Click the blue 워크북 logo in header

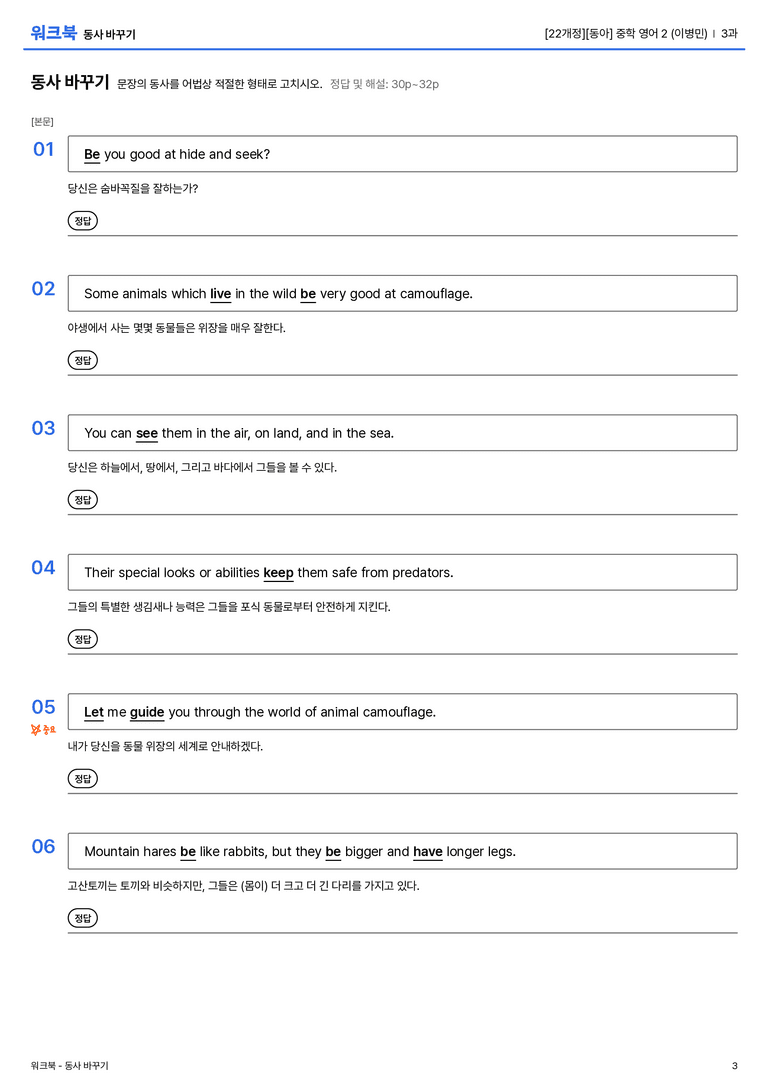(53, 33)
